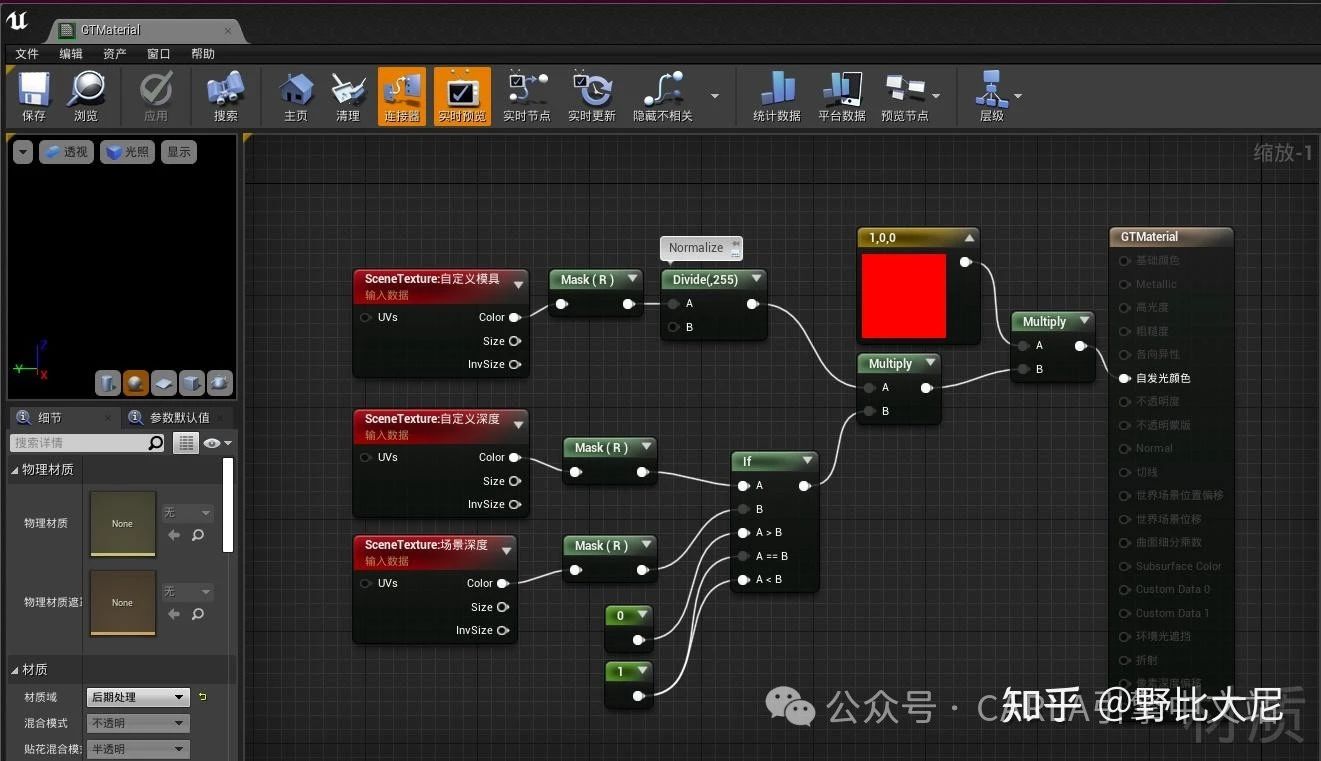Viewport: 1321px width, 761px height.
Task: Toggle 实时节点 (Live Nodes) option
Action: tap(526, 92)
